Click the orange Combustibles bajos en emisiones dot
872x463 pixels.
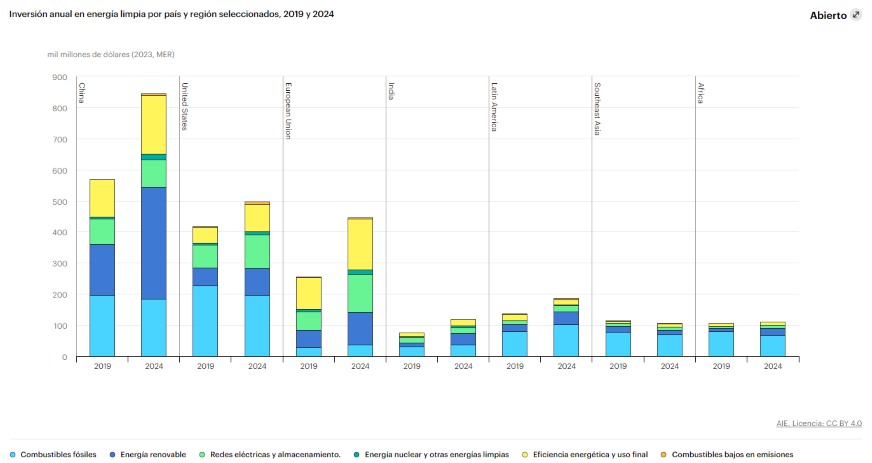(663, 454)
